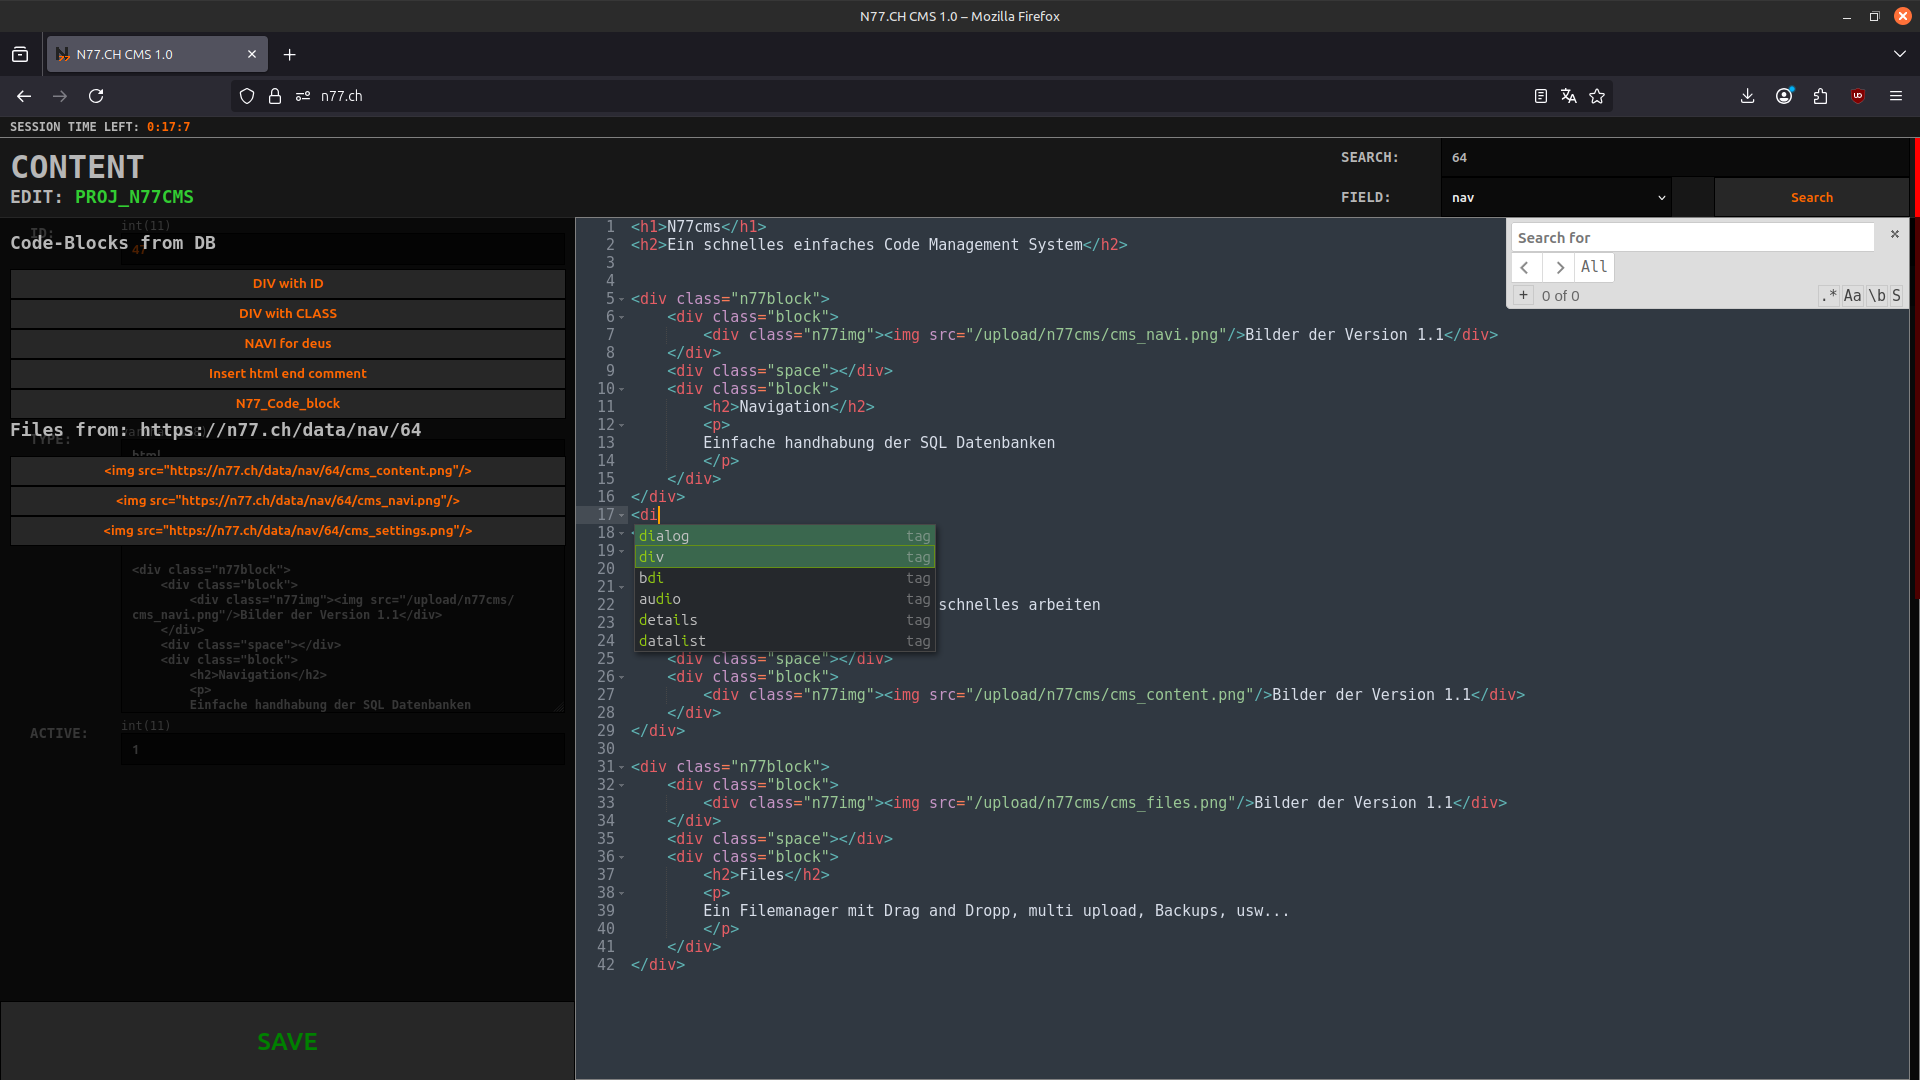Toggle whole word search (\b)
Screen dimensions: 1920x1080
pyautogui.click(x=1877, y=296)
